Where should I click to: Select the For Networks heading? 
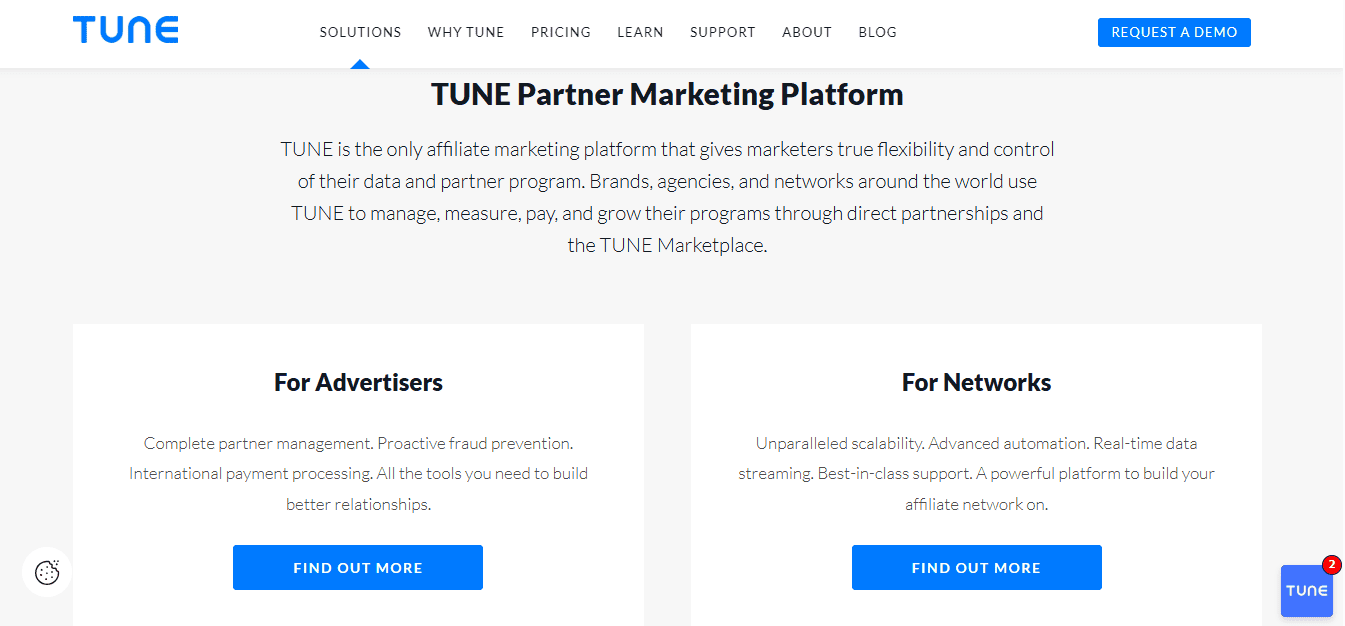tap(976, 382)
